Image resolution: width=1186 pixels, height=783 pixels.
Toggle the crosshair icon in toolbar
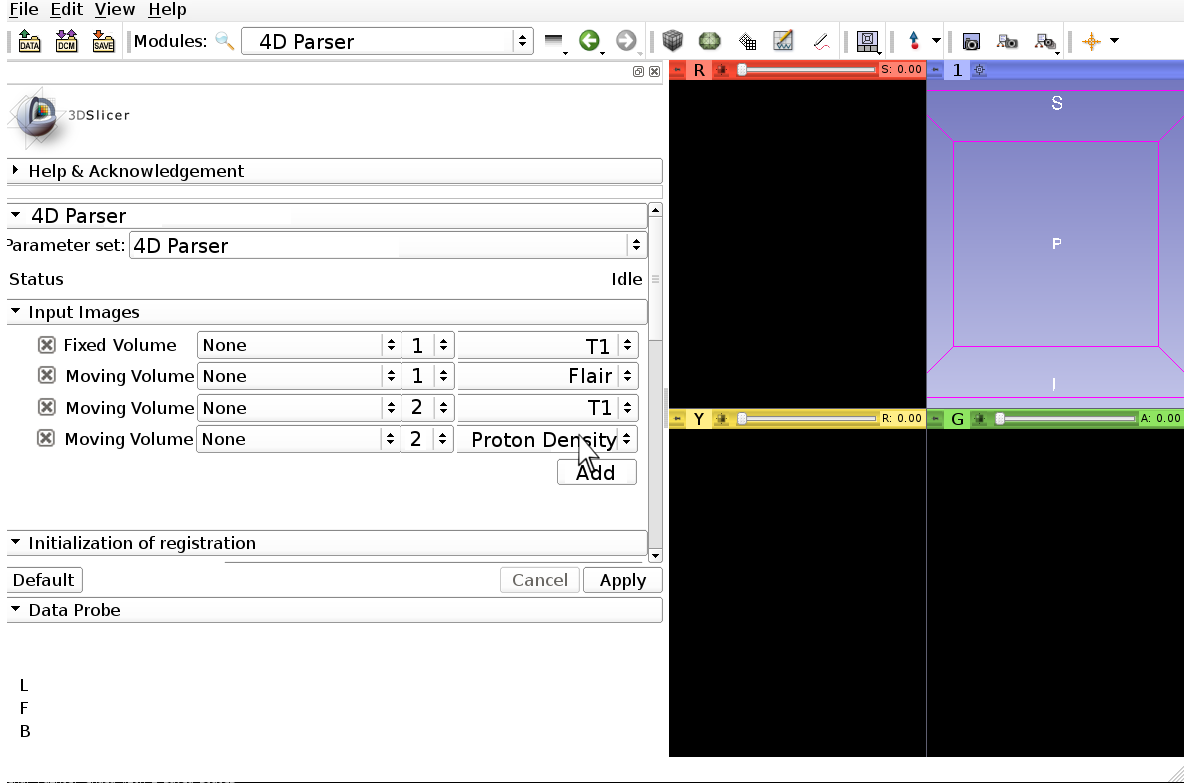(1091, 41)
